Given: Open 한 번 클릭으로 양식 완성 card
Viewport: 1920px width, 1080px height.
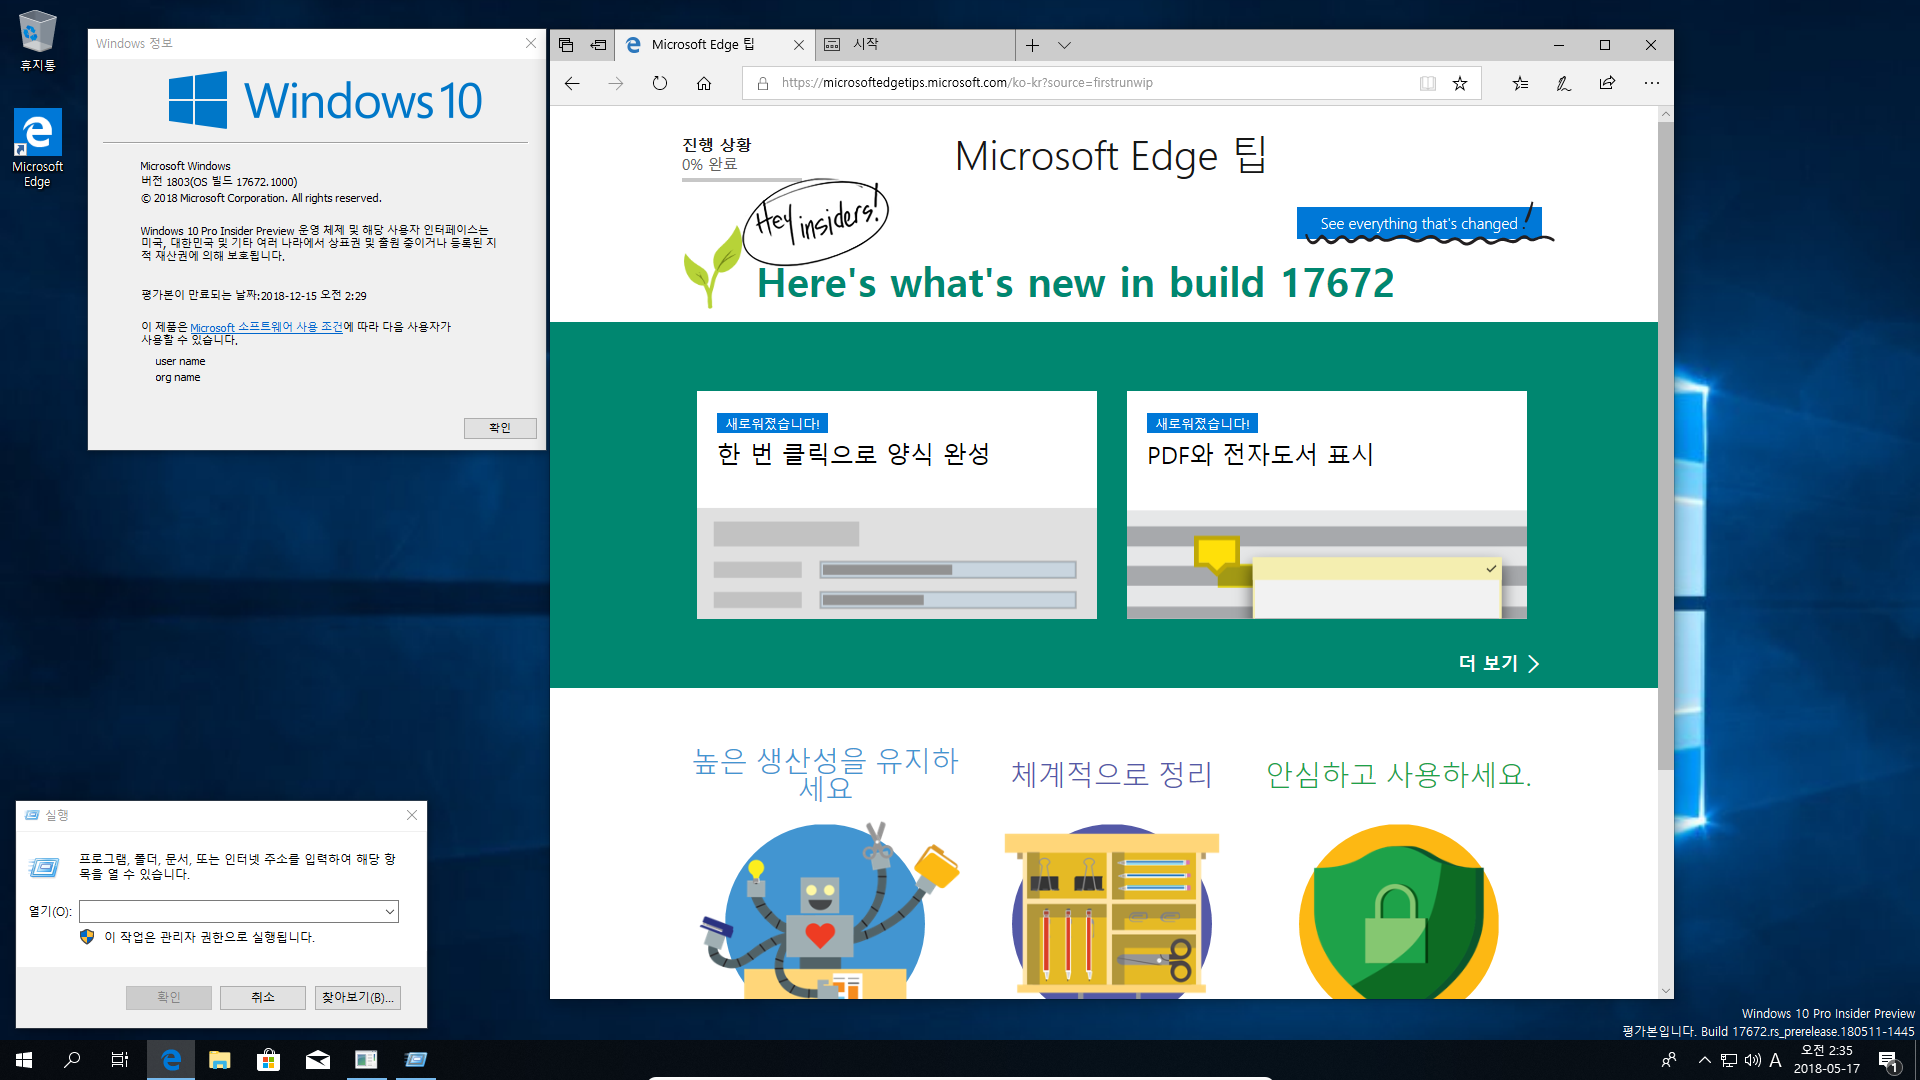Looking at the screenshot, I should coord(897,505).
